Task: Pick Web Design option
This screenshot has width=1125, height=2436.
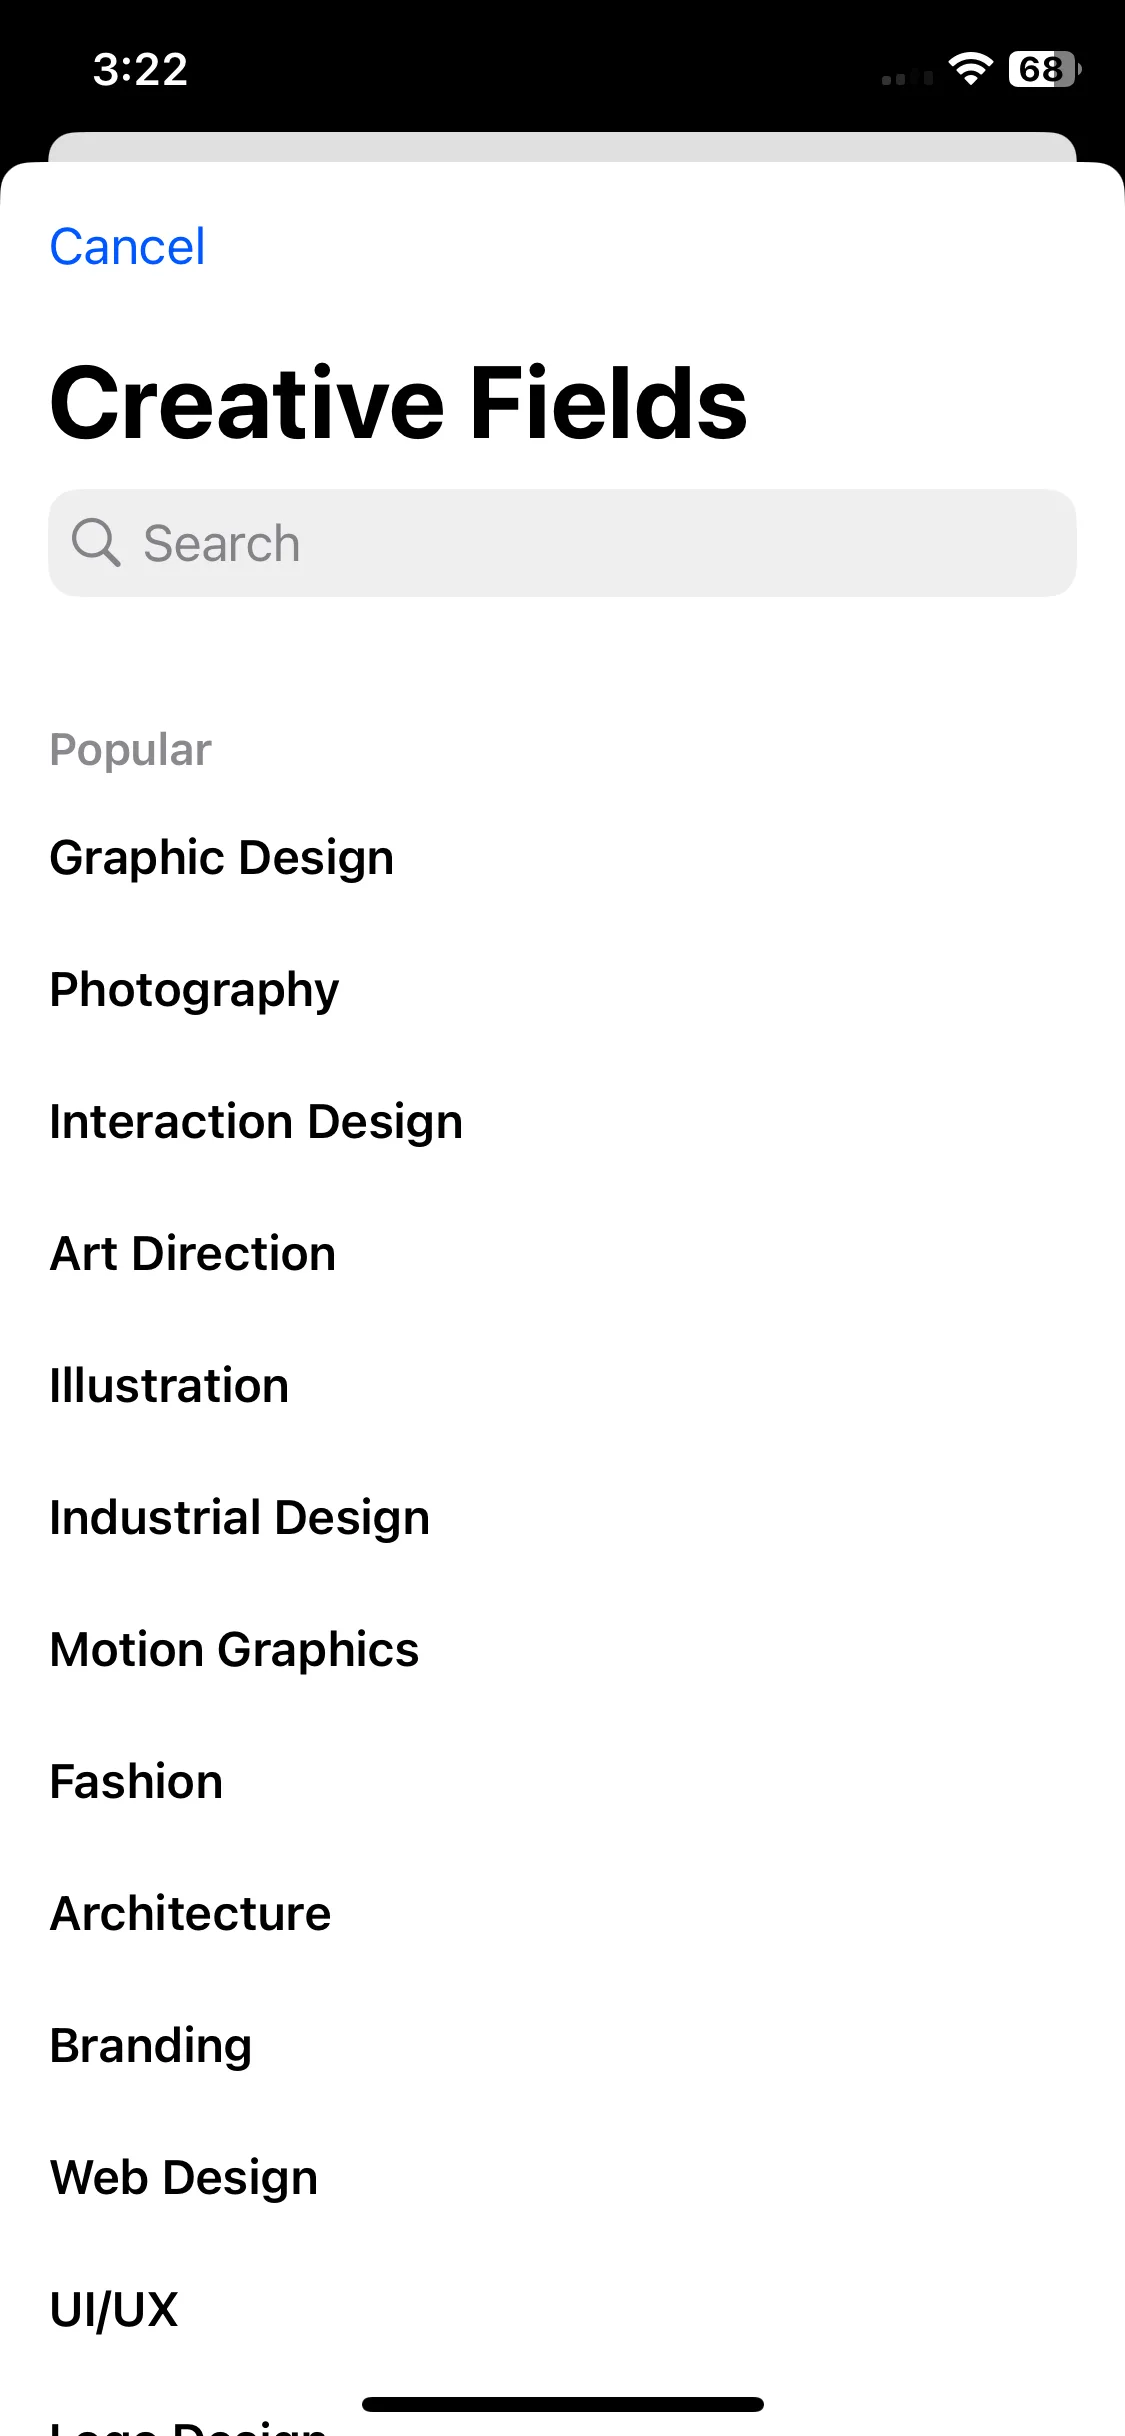Action: tap(562, 2178)
